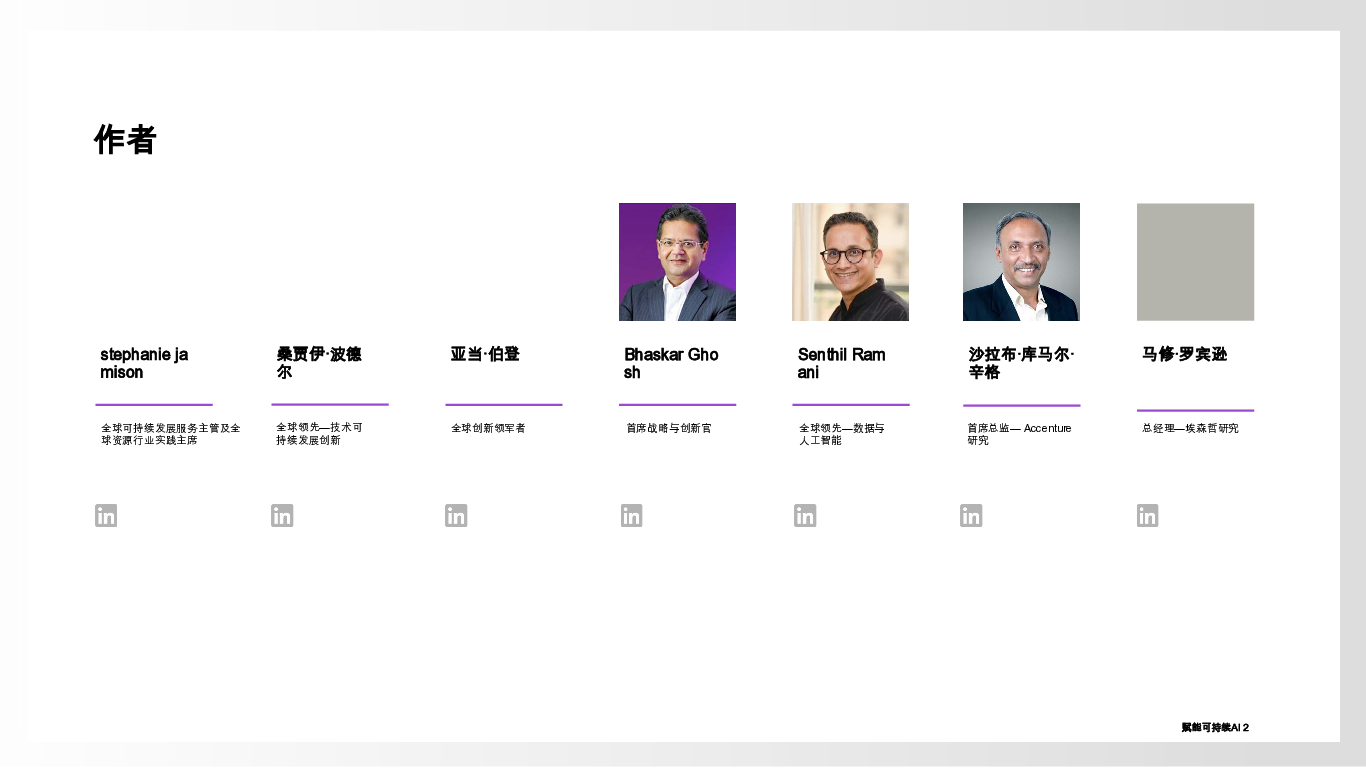Click 沙拉布·库马尔·辛格's portrait photo
This screenshot has width=1366, height=768.
[1021, 262]
